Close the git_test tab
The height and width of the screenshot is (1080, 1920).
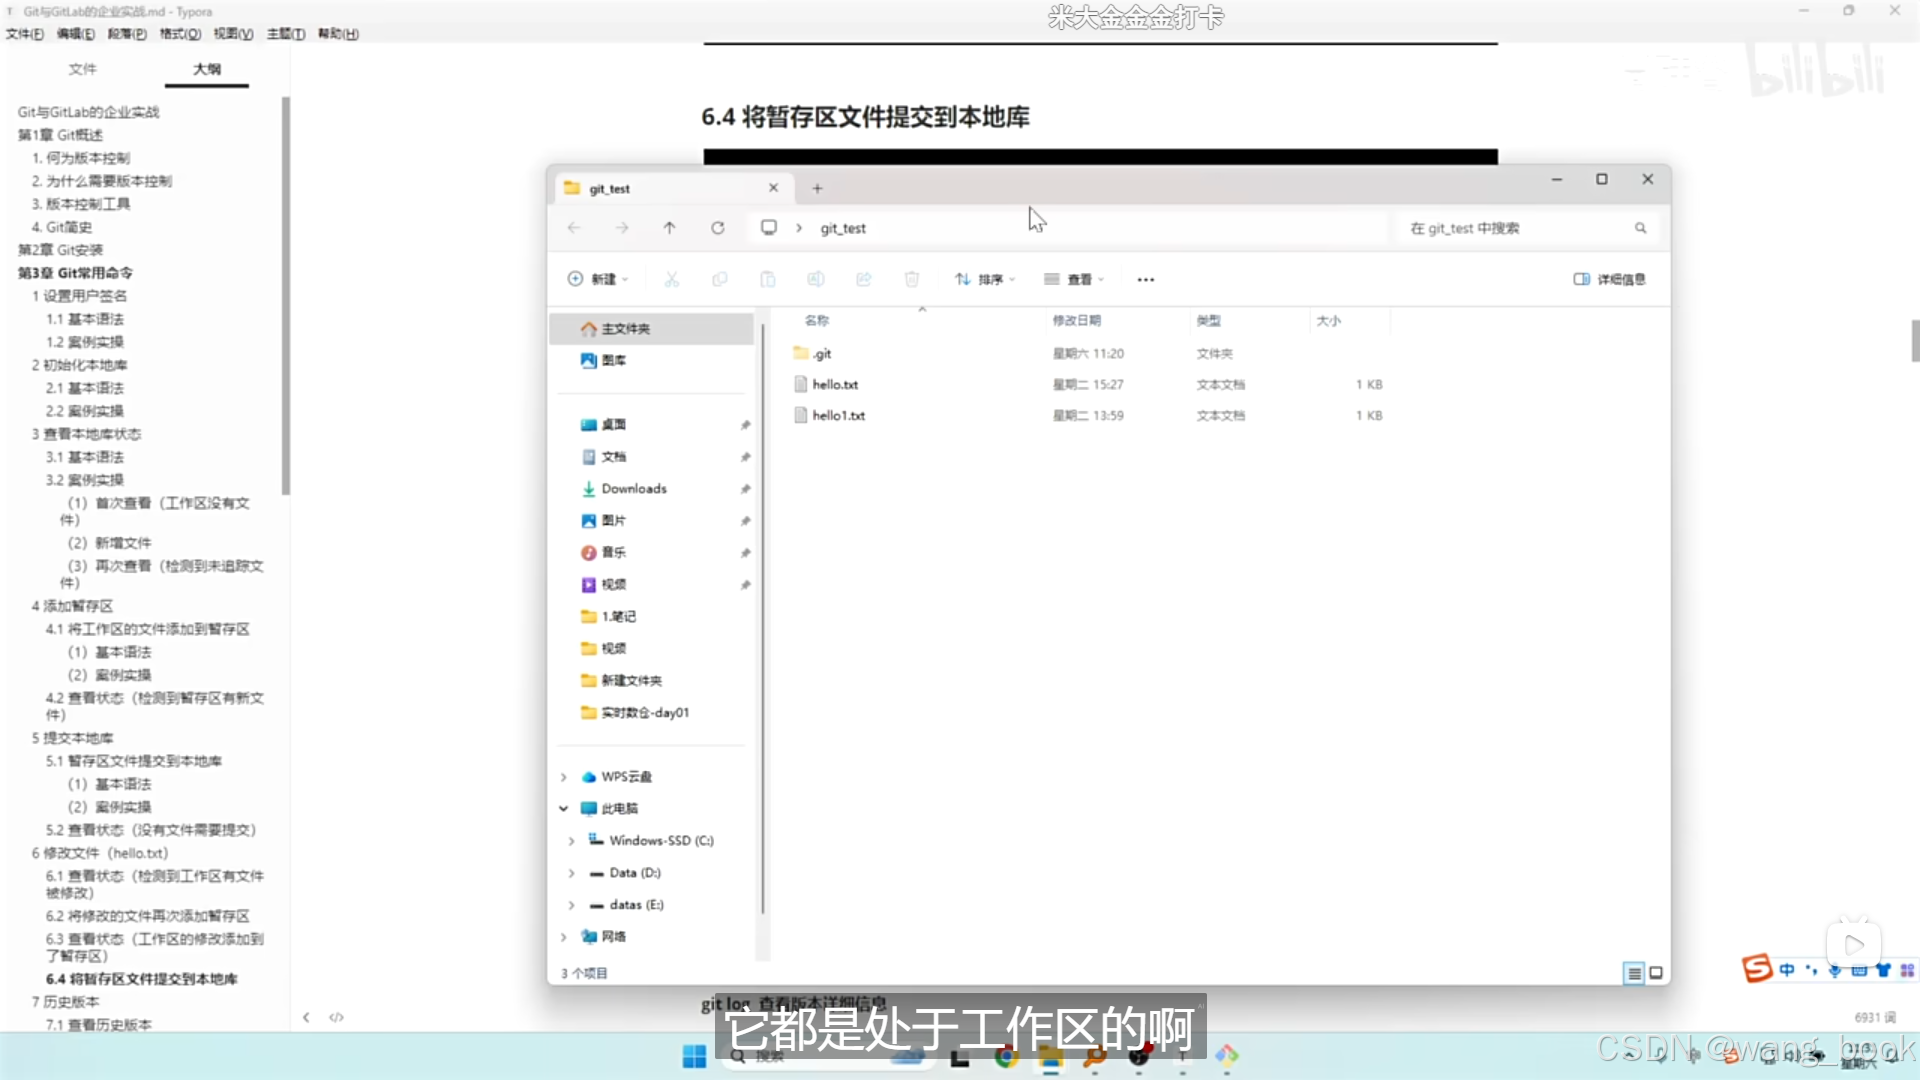[773, 188]
